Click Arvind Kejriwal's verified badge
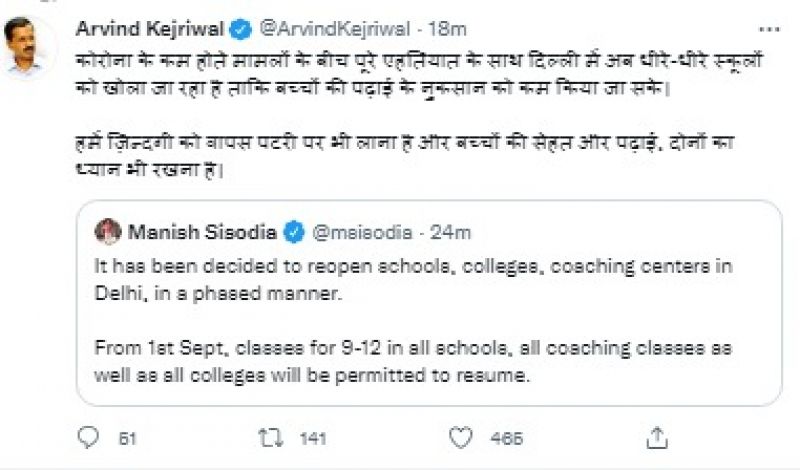The image size is (800, 470). coord(240,27)
